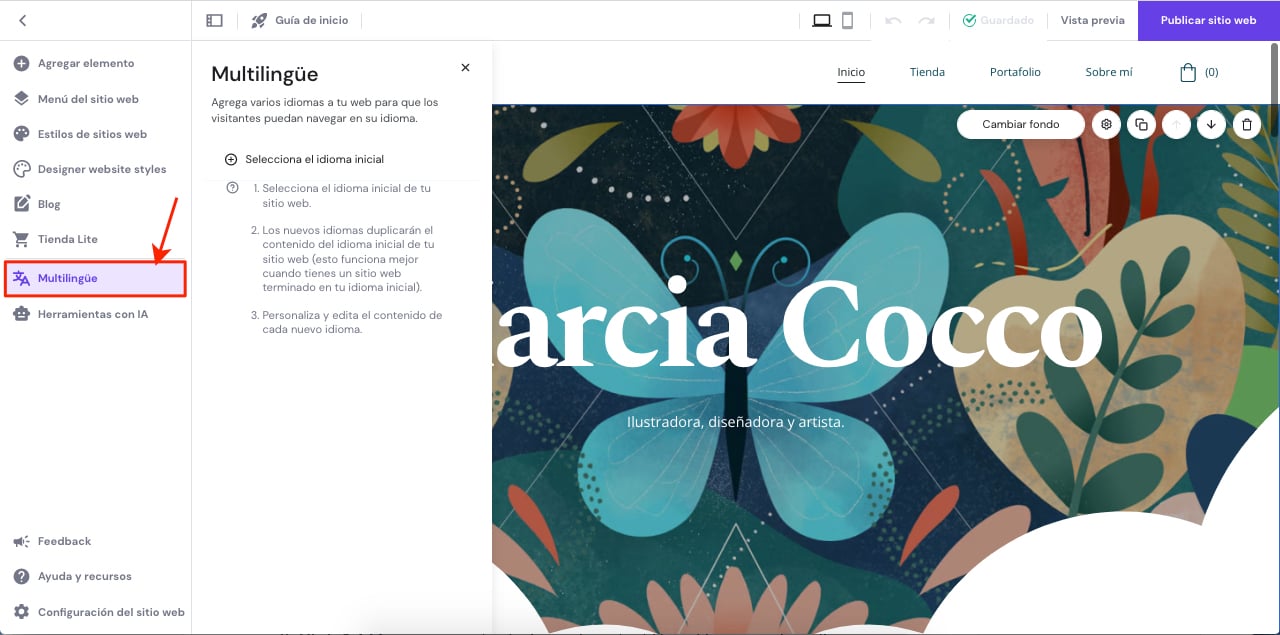1280x635 pixels.
Task: Delete section with trash icon
Action: [1246, 125]
